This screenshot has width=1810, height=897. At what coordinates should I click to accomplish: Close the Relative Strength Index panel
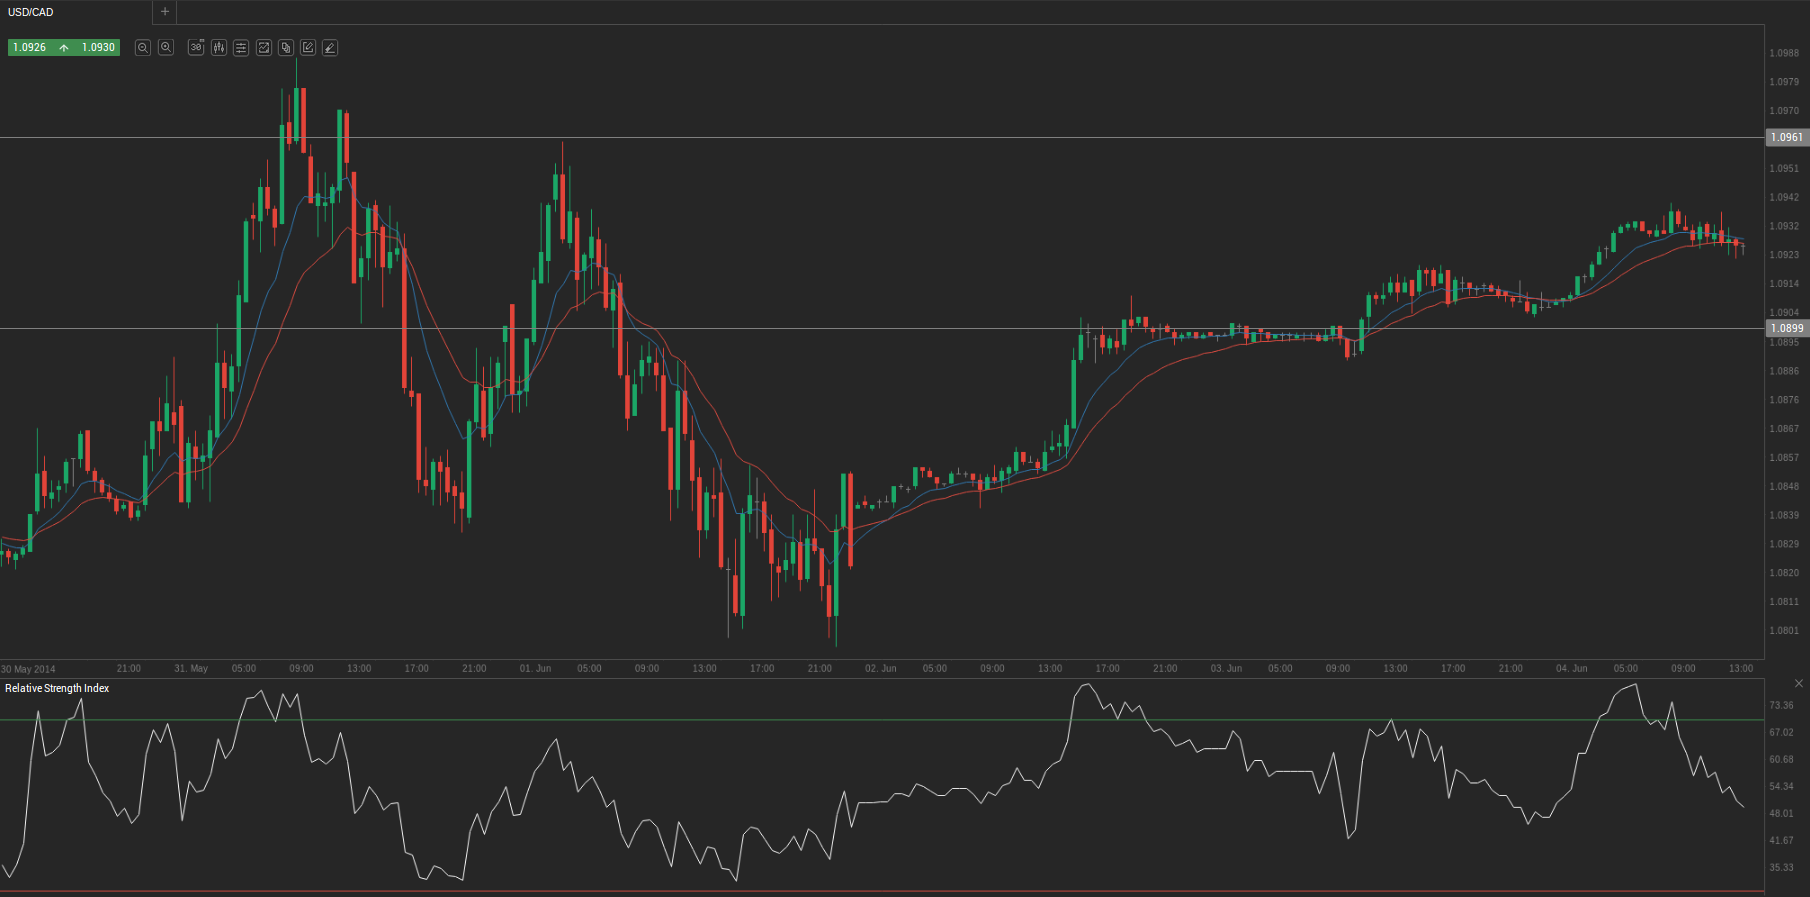coord(1799,683)
